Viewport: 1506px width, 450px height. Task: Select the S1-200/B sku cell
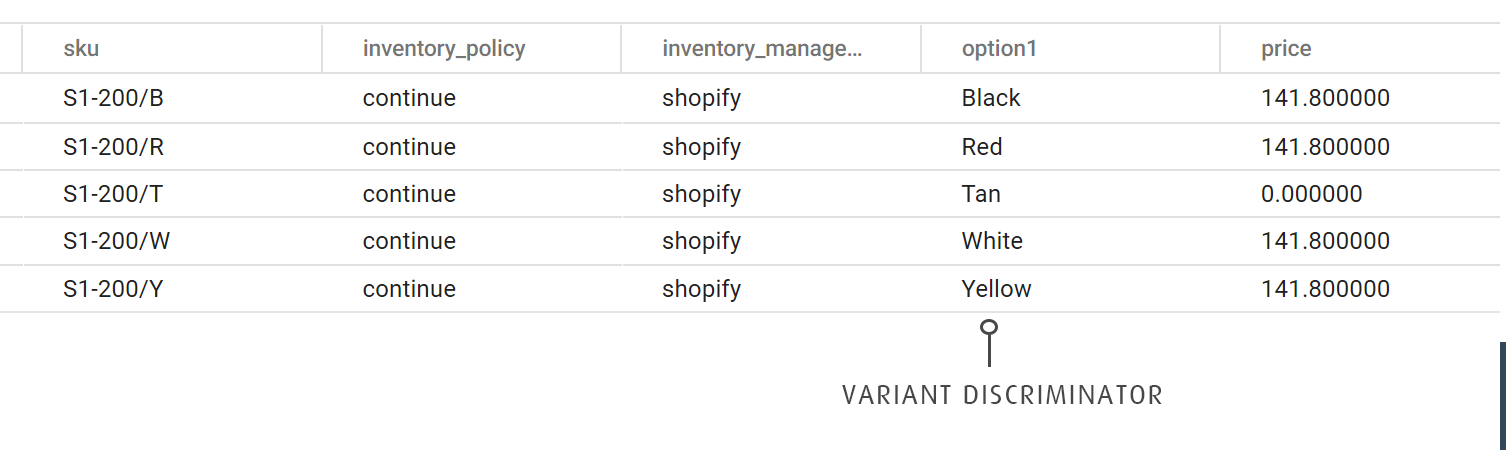pyautogui.click(x=113, y=98)
